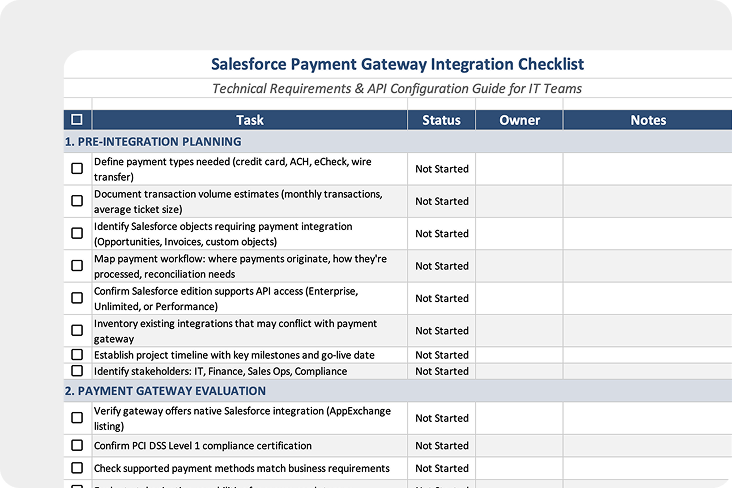Click Status cell for 'Document transaction volume estimates'

(x=442, y=201)
